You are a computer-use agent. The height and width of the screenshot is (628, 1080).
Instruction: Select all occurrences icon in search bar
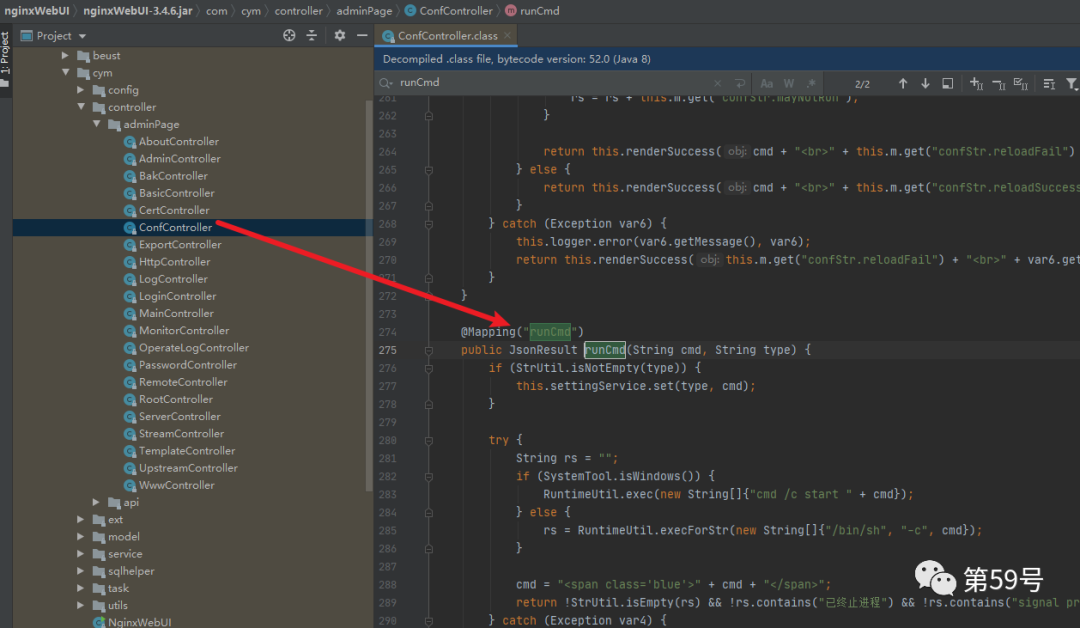[1021, 83]
